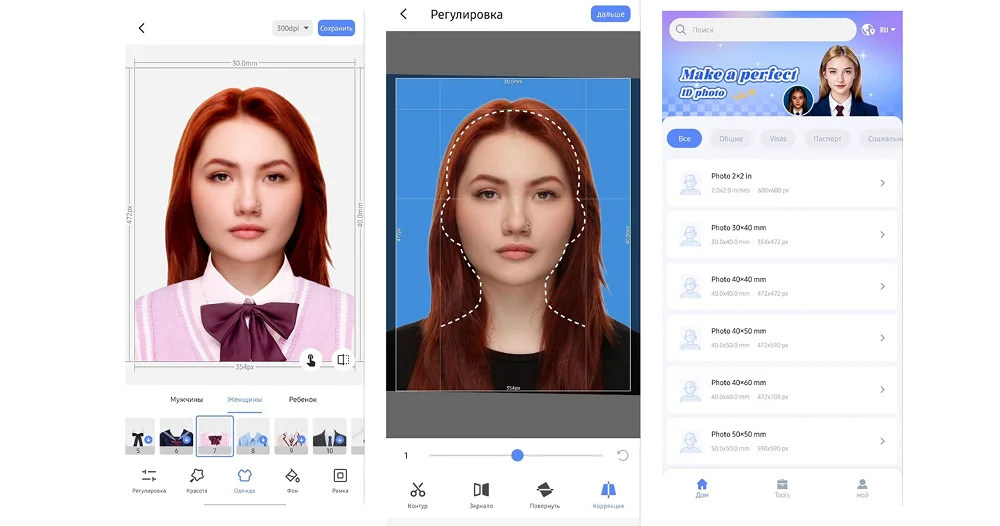Select the Все category filter
This screenshot has width=1000, height=526.
point(684,138)
